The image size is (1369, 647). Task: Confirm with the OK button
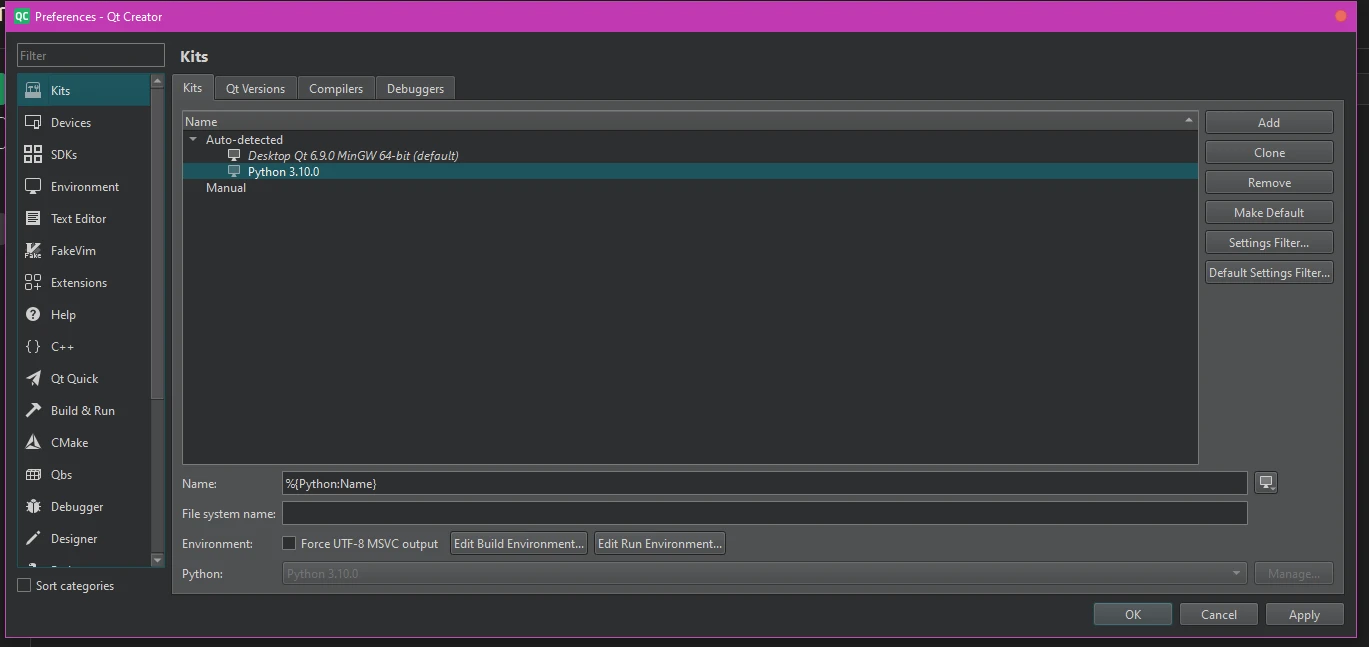pos(1133,614)
